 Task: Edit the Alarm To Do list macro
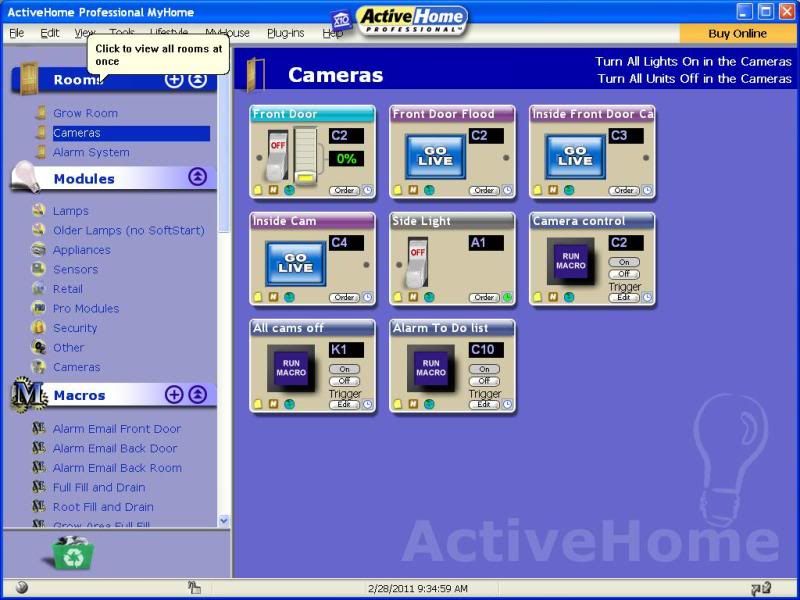484,405
